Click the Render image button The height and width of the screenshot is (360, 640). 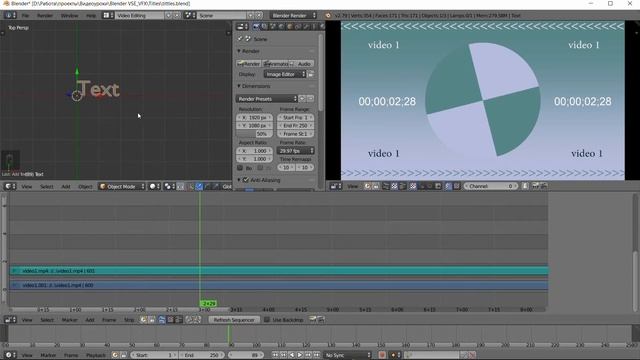click(249, 64)
